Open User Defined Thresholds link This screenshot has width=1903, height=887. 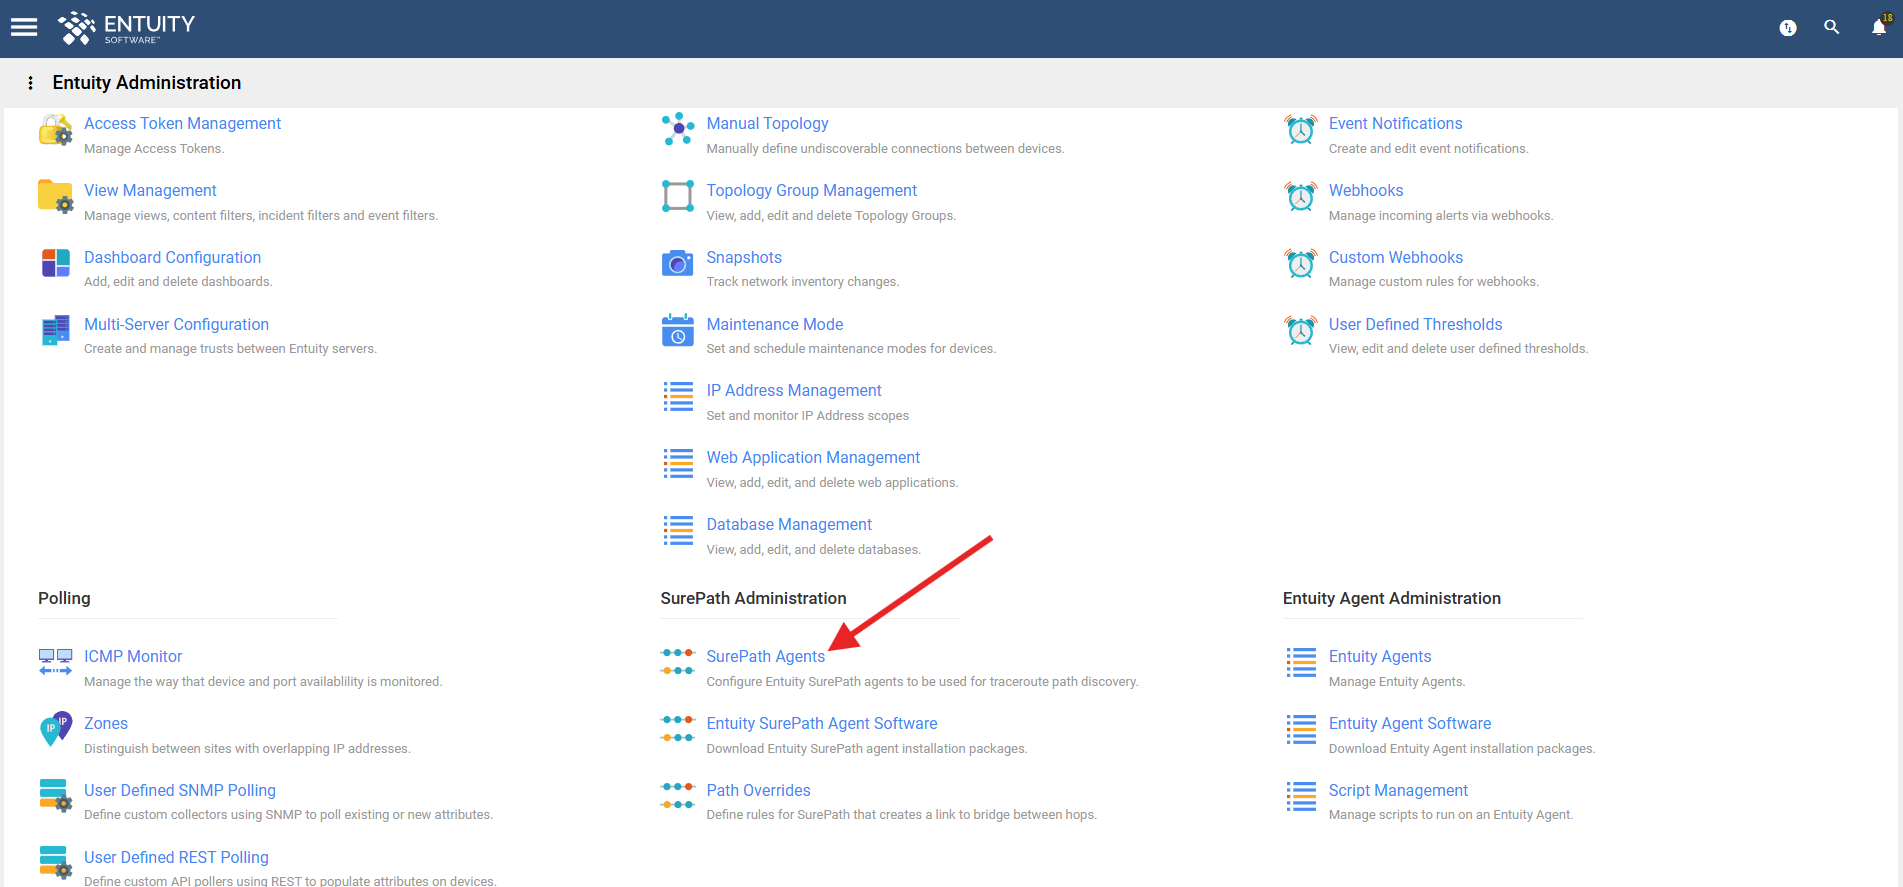pyautogui.click(x=1415, y=324)
